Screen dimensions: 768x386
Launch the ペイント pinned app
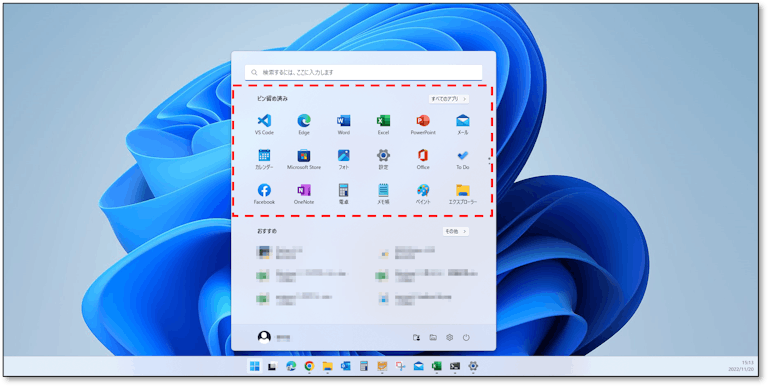click(x=423, y=194)
